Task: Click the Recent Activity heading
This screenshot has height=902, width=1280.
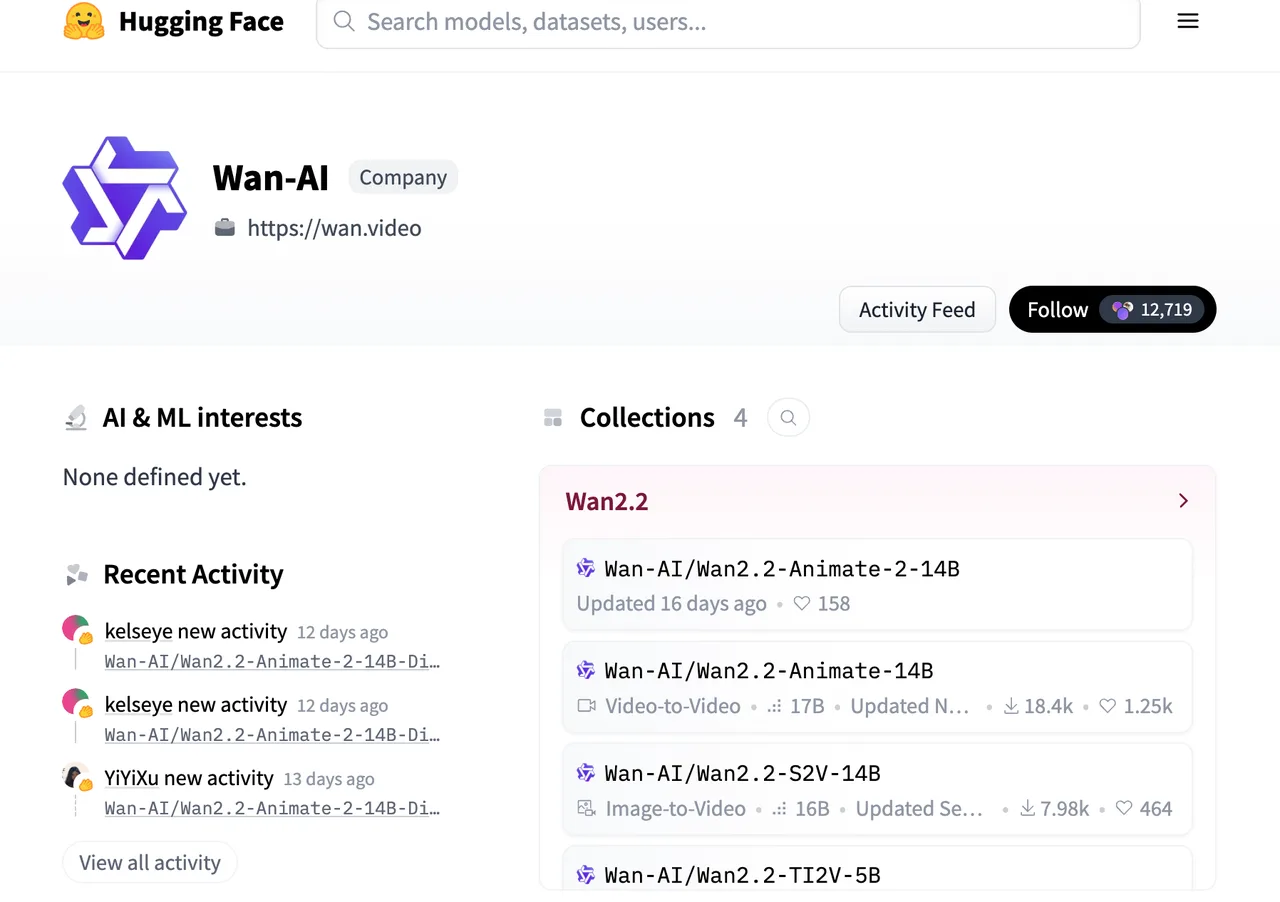Action: pos(193,575)
